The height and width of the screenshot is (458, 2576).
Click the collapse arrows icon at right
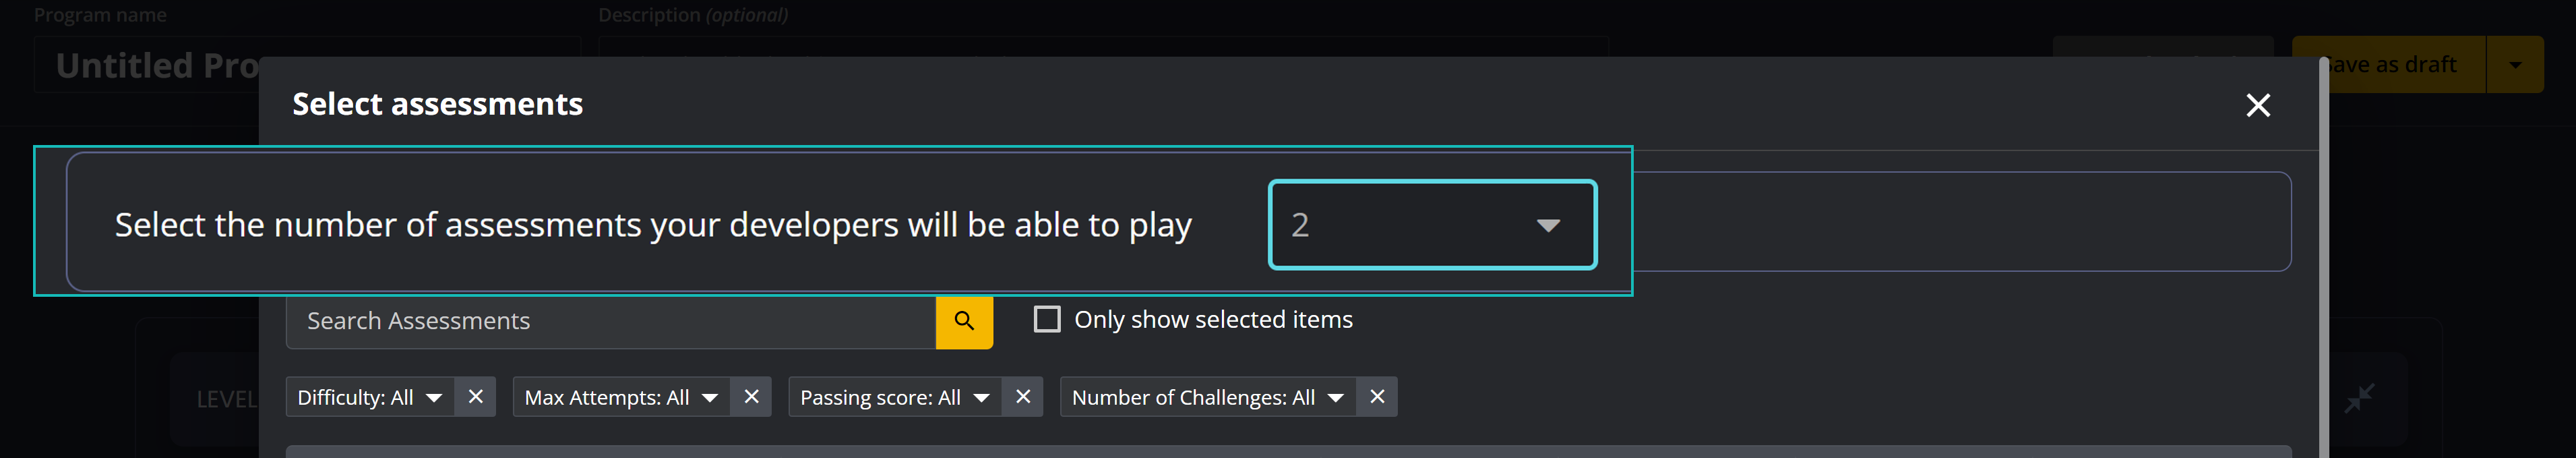(2359, 398)
